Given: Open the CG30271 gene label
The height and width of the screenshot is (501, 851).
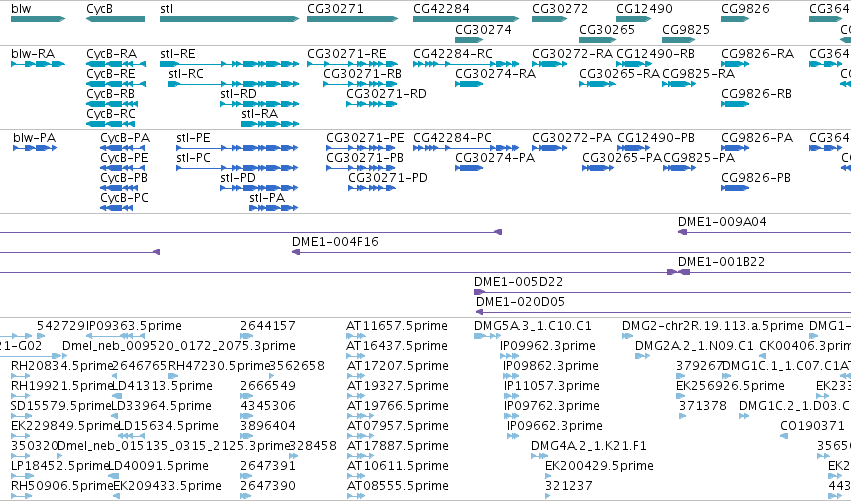Looking at the screenshot, I should (x=335, y=9).
